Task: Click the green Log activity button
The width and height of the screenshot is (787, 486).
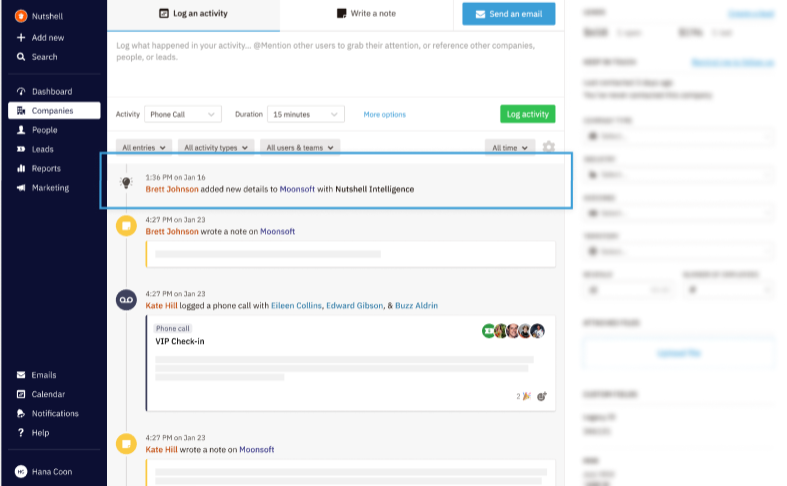Action: coord(528,114)
